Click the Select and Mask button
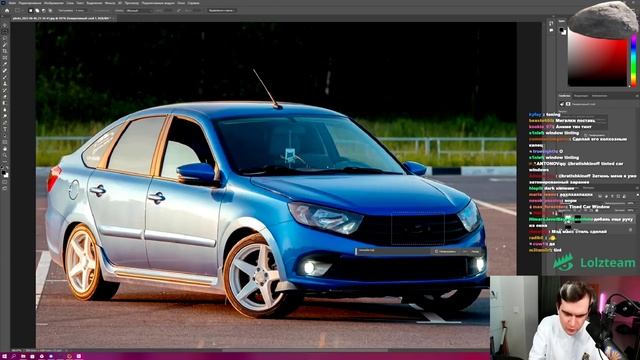 [x=222, y=11]
